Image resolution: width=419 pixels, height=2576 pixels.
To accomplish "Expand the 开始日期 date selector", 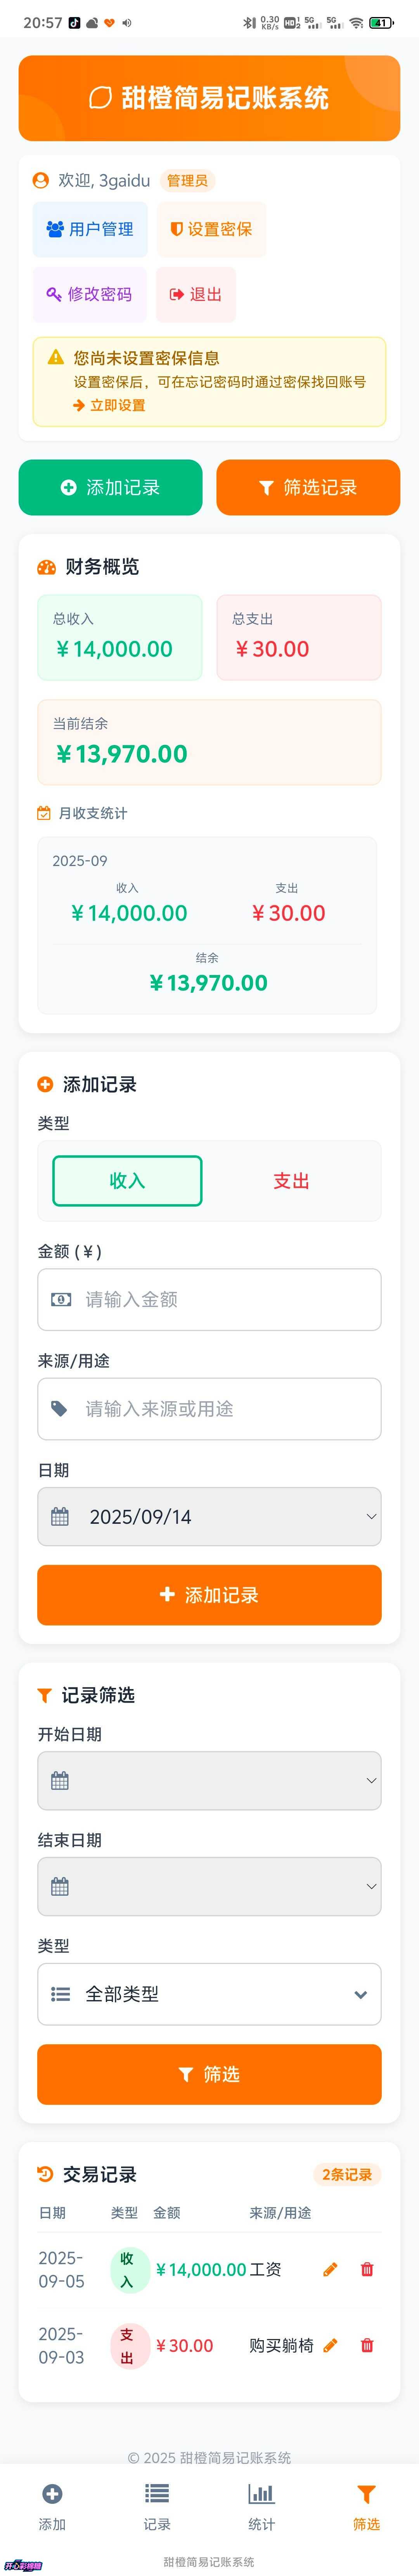I will [209, 1780].
